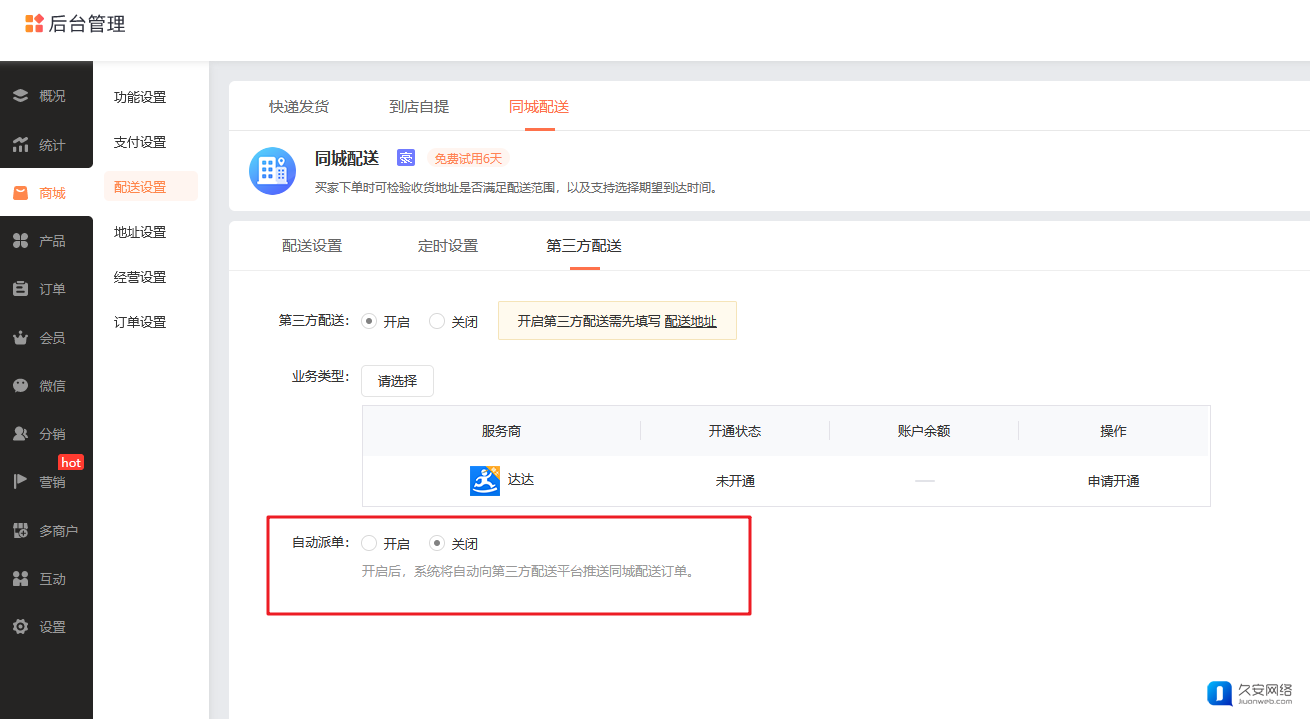Click the 申请开通 link for 达达
1310x719 pixels.
click(1113, 481)
